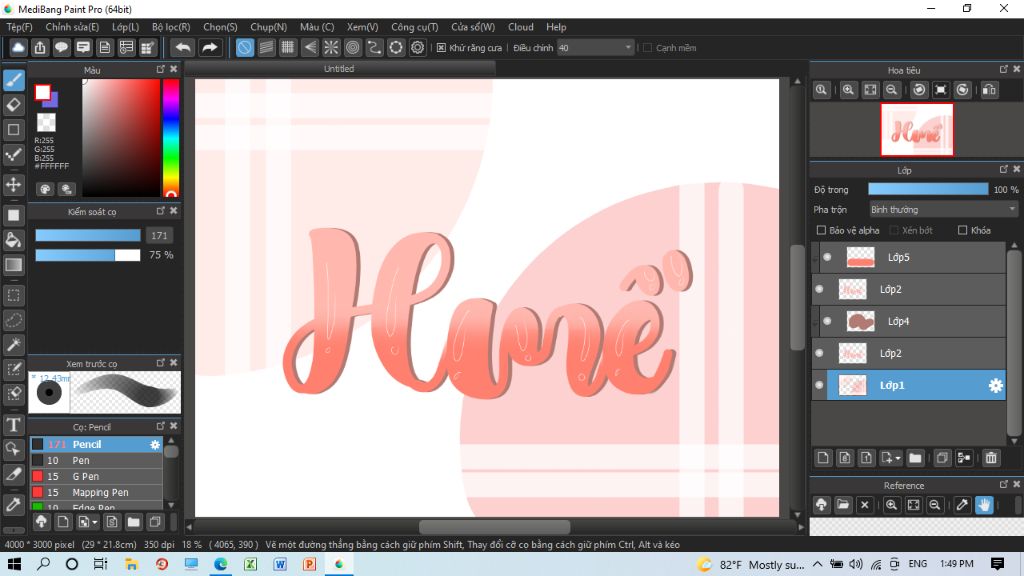Open add-layer dropdown arrow in layer panel
Viewport: 1024px width, 576px height.
point(898,458)
